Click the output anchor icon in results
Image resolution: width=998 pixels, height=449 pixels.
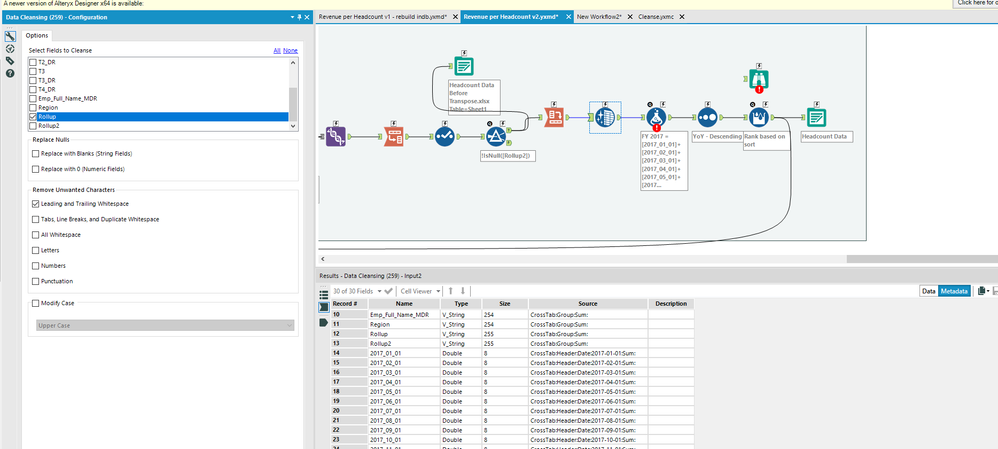coord(323,323)
